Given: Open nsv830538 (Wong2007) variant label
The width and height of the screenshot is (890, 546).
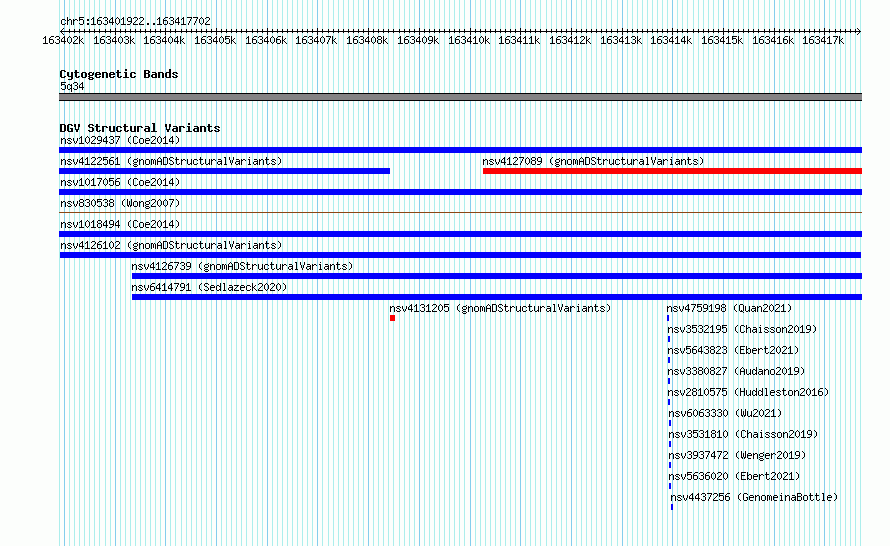Looking at the screenshot, I should [x=120, y=203].
